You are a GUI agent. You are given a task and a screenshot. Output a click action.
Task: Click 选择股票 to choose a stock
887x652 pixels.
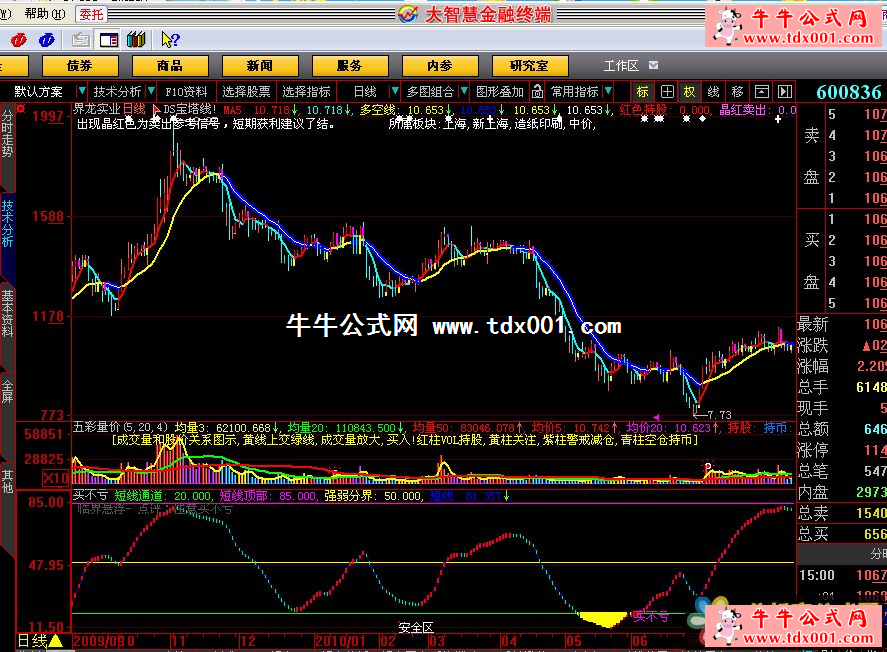pos(246,92)
